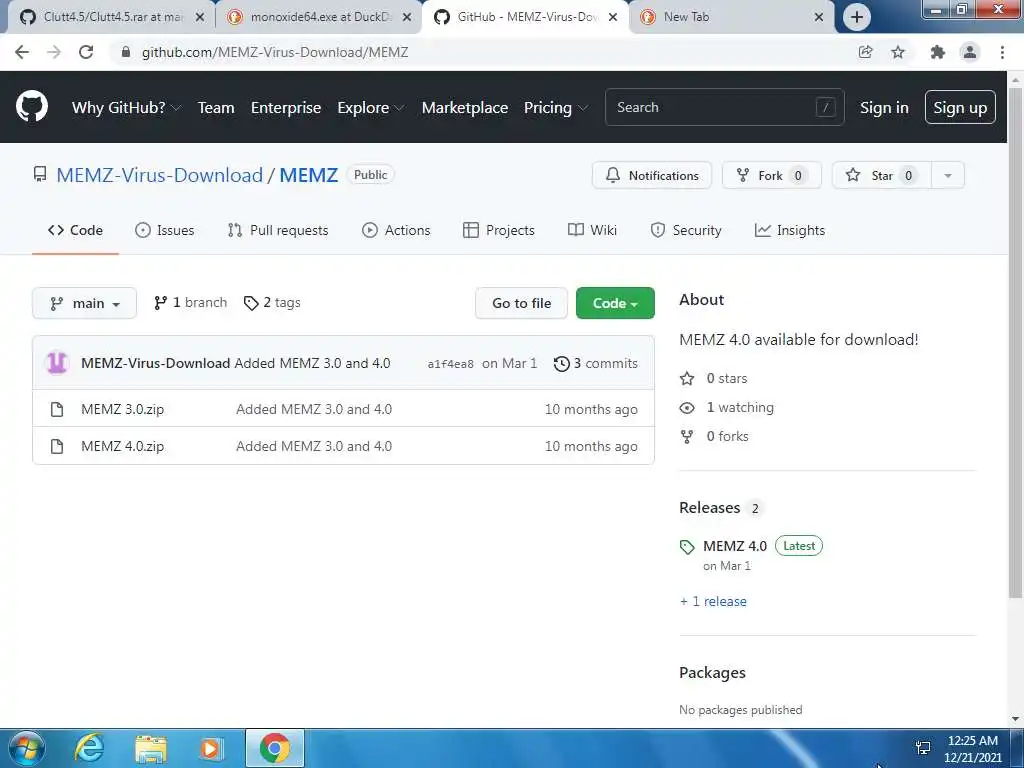
Task: Open Chrome's three-dot menu
Action: pyautogui.click(x=1002, y=52)
